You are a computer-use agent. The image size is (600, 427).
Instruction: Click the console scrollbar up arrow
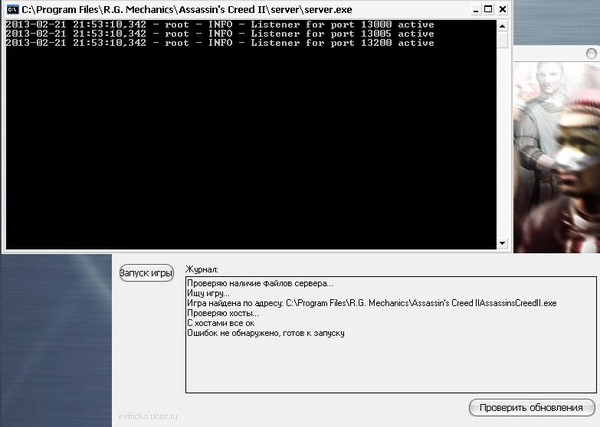(504, 25)
